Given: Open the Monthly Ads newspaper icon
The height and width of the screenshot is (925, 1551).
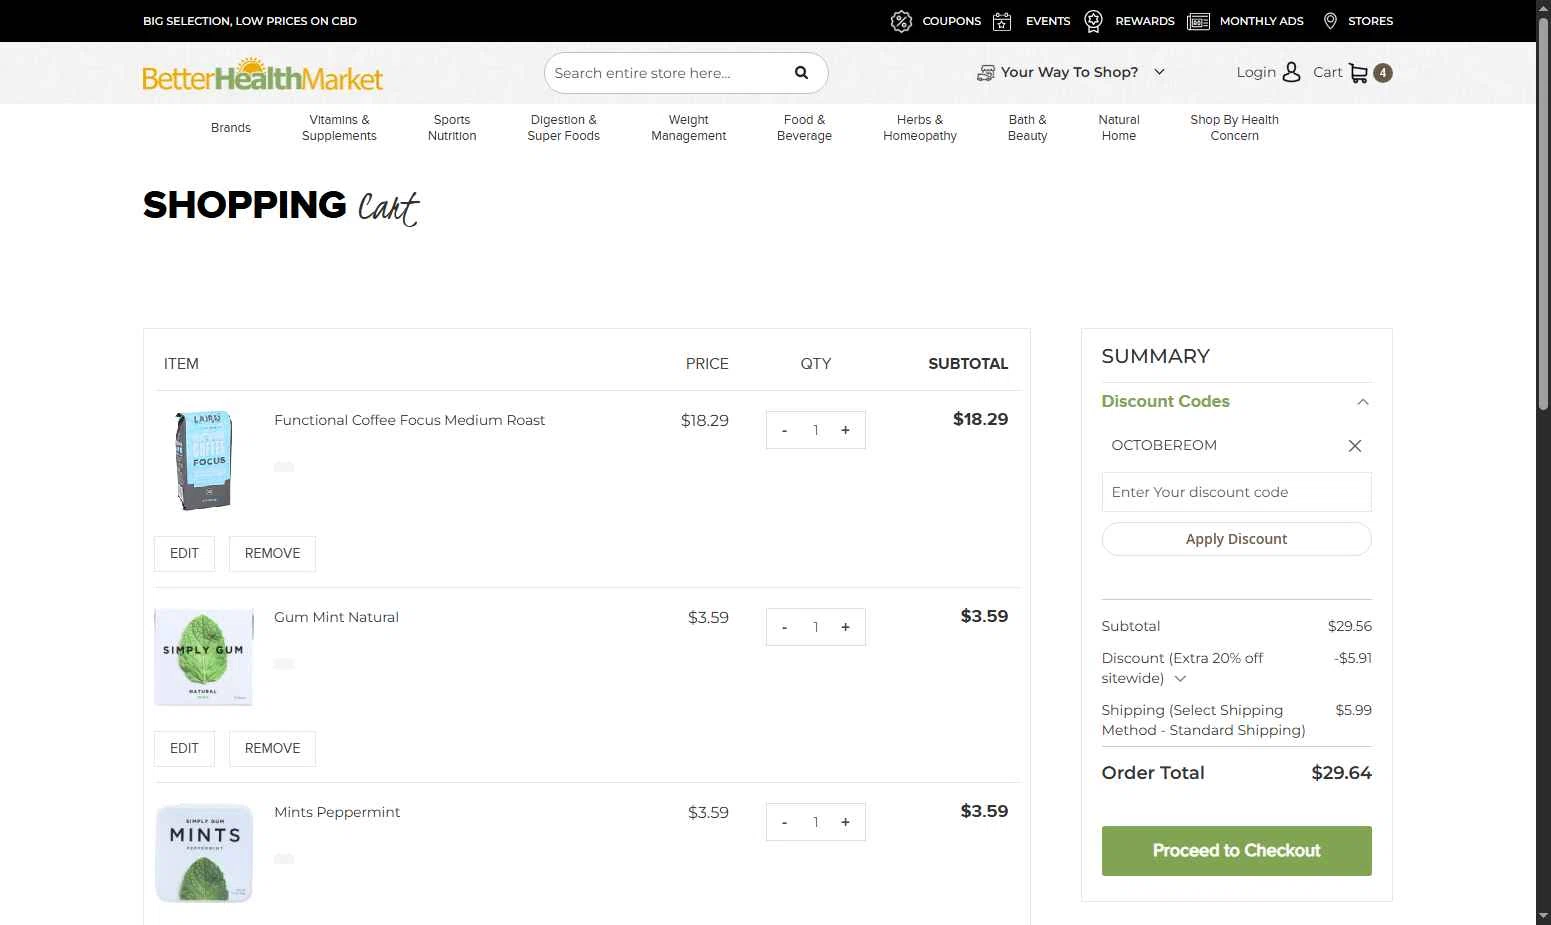Looking at the screenshot, I should tap(1198, 21).
